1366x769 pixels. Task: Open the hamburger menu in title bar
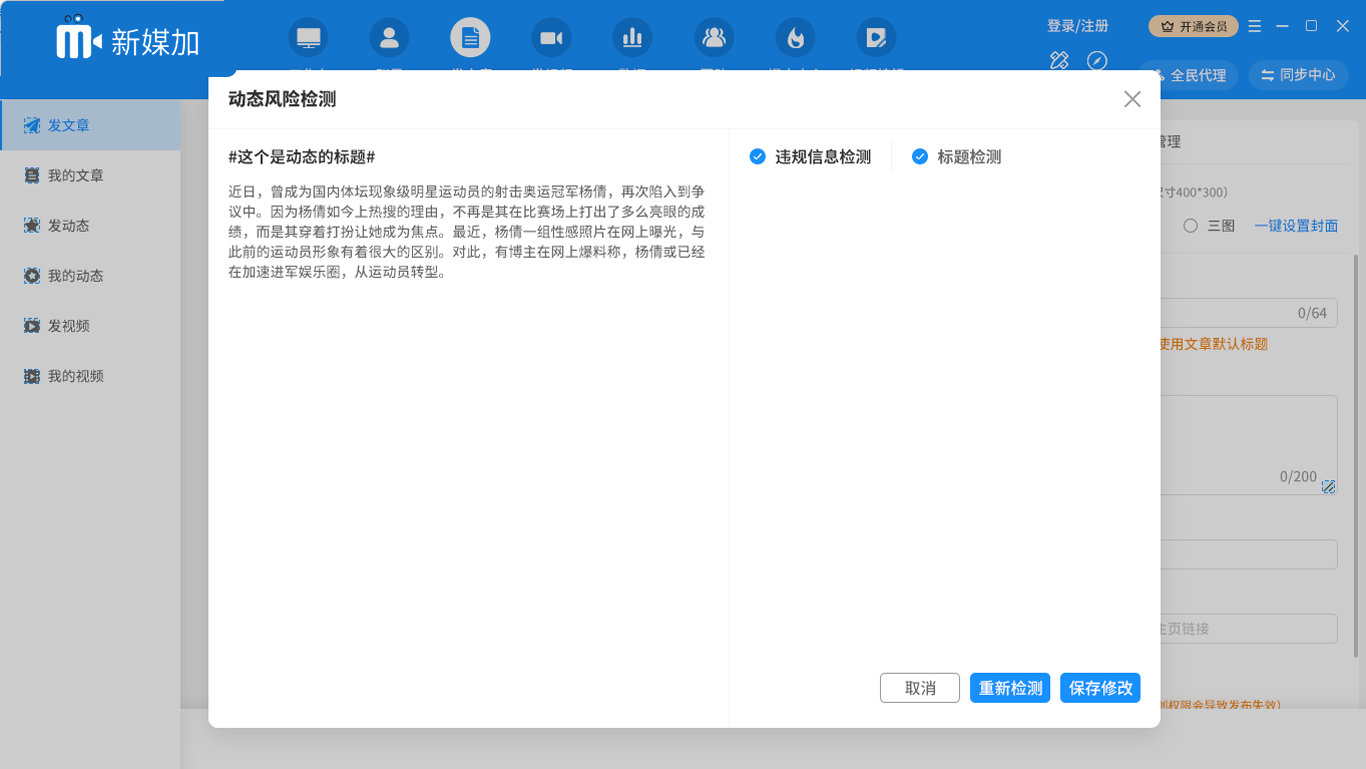(x=1255, y=26)
